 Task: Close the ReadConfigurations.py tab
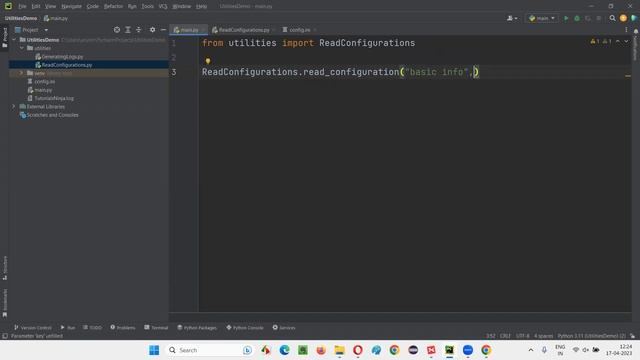point(274,30)
